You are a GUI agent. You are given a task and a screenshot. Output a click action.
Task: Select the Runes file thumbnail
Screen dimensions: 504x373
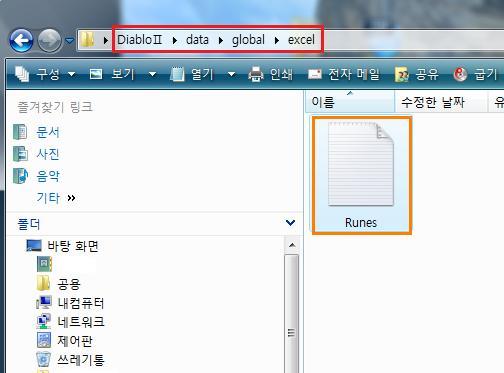[361, 175]
